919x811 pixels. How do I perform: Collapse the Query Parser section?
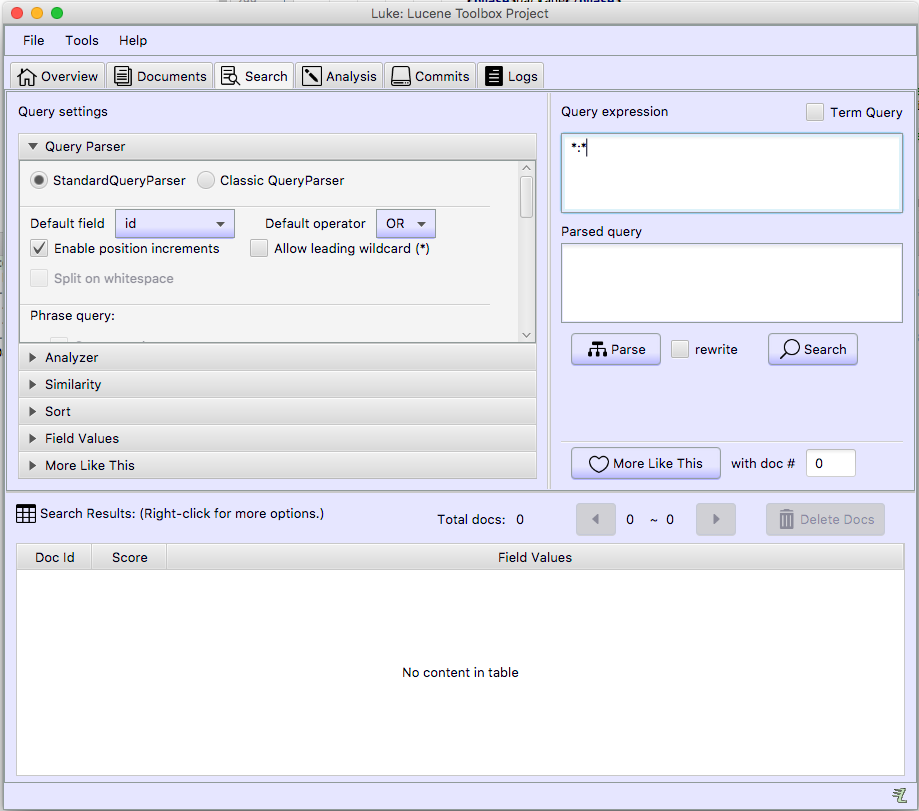pyautogui.click(x=277, y=146)
